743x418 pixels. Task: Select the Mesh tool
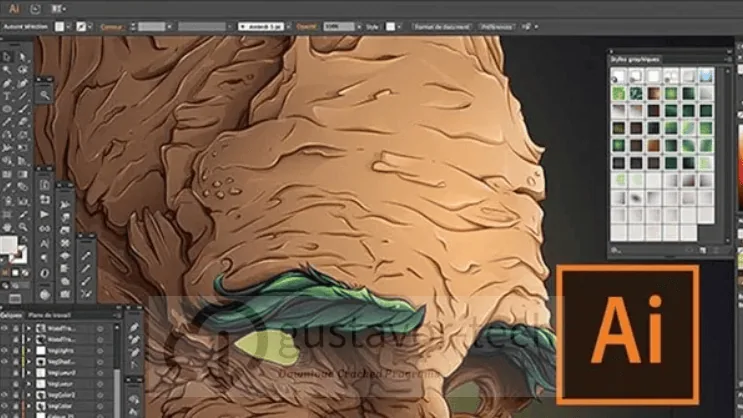[7, 174]
